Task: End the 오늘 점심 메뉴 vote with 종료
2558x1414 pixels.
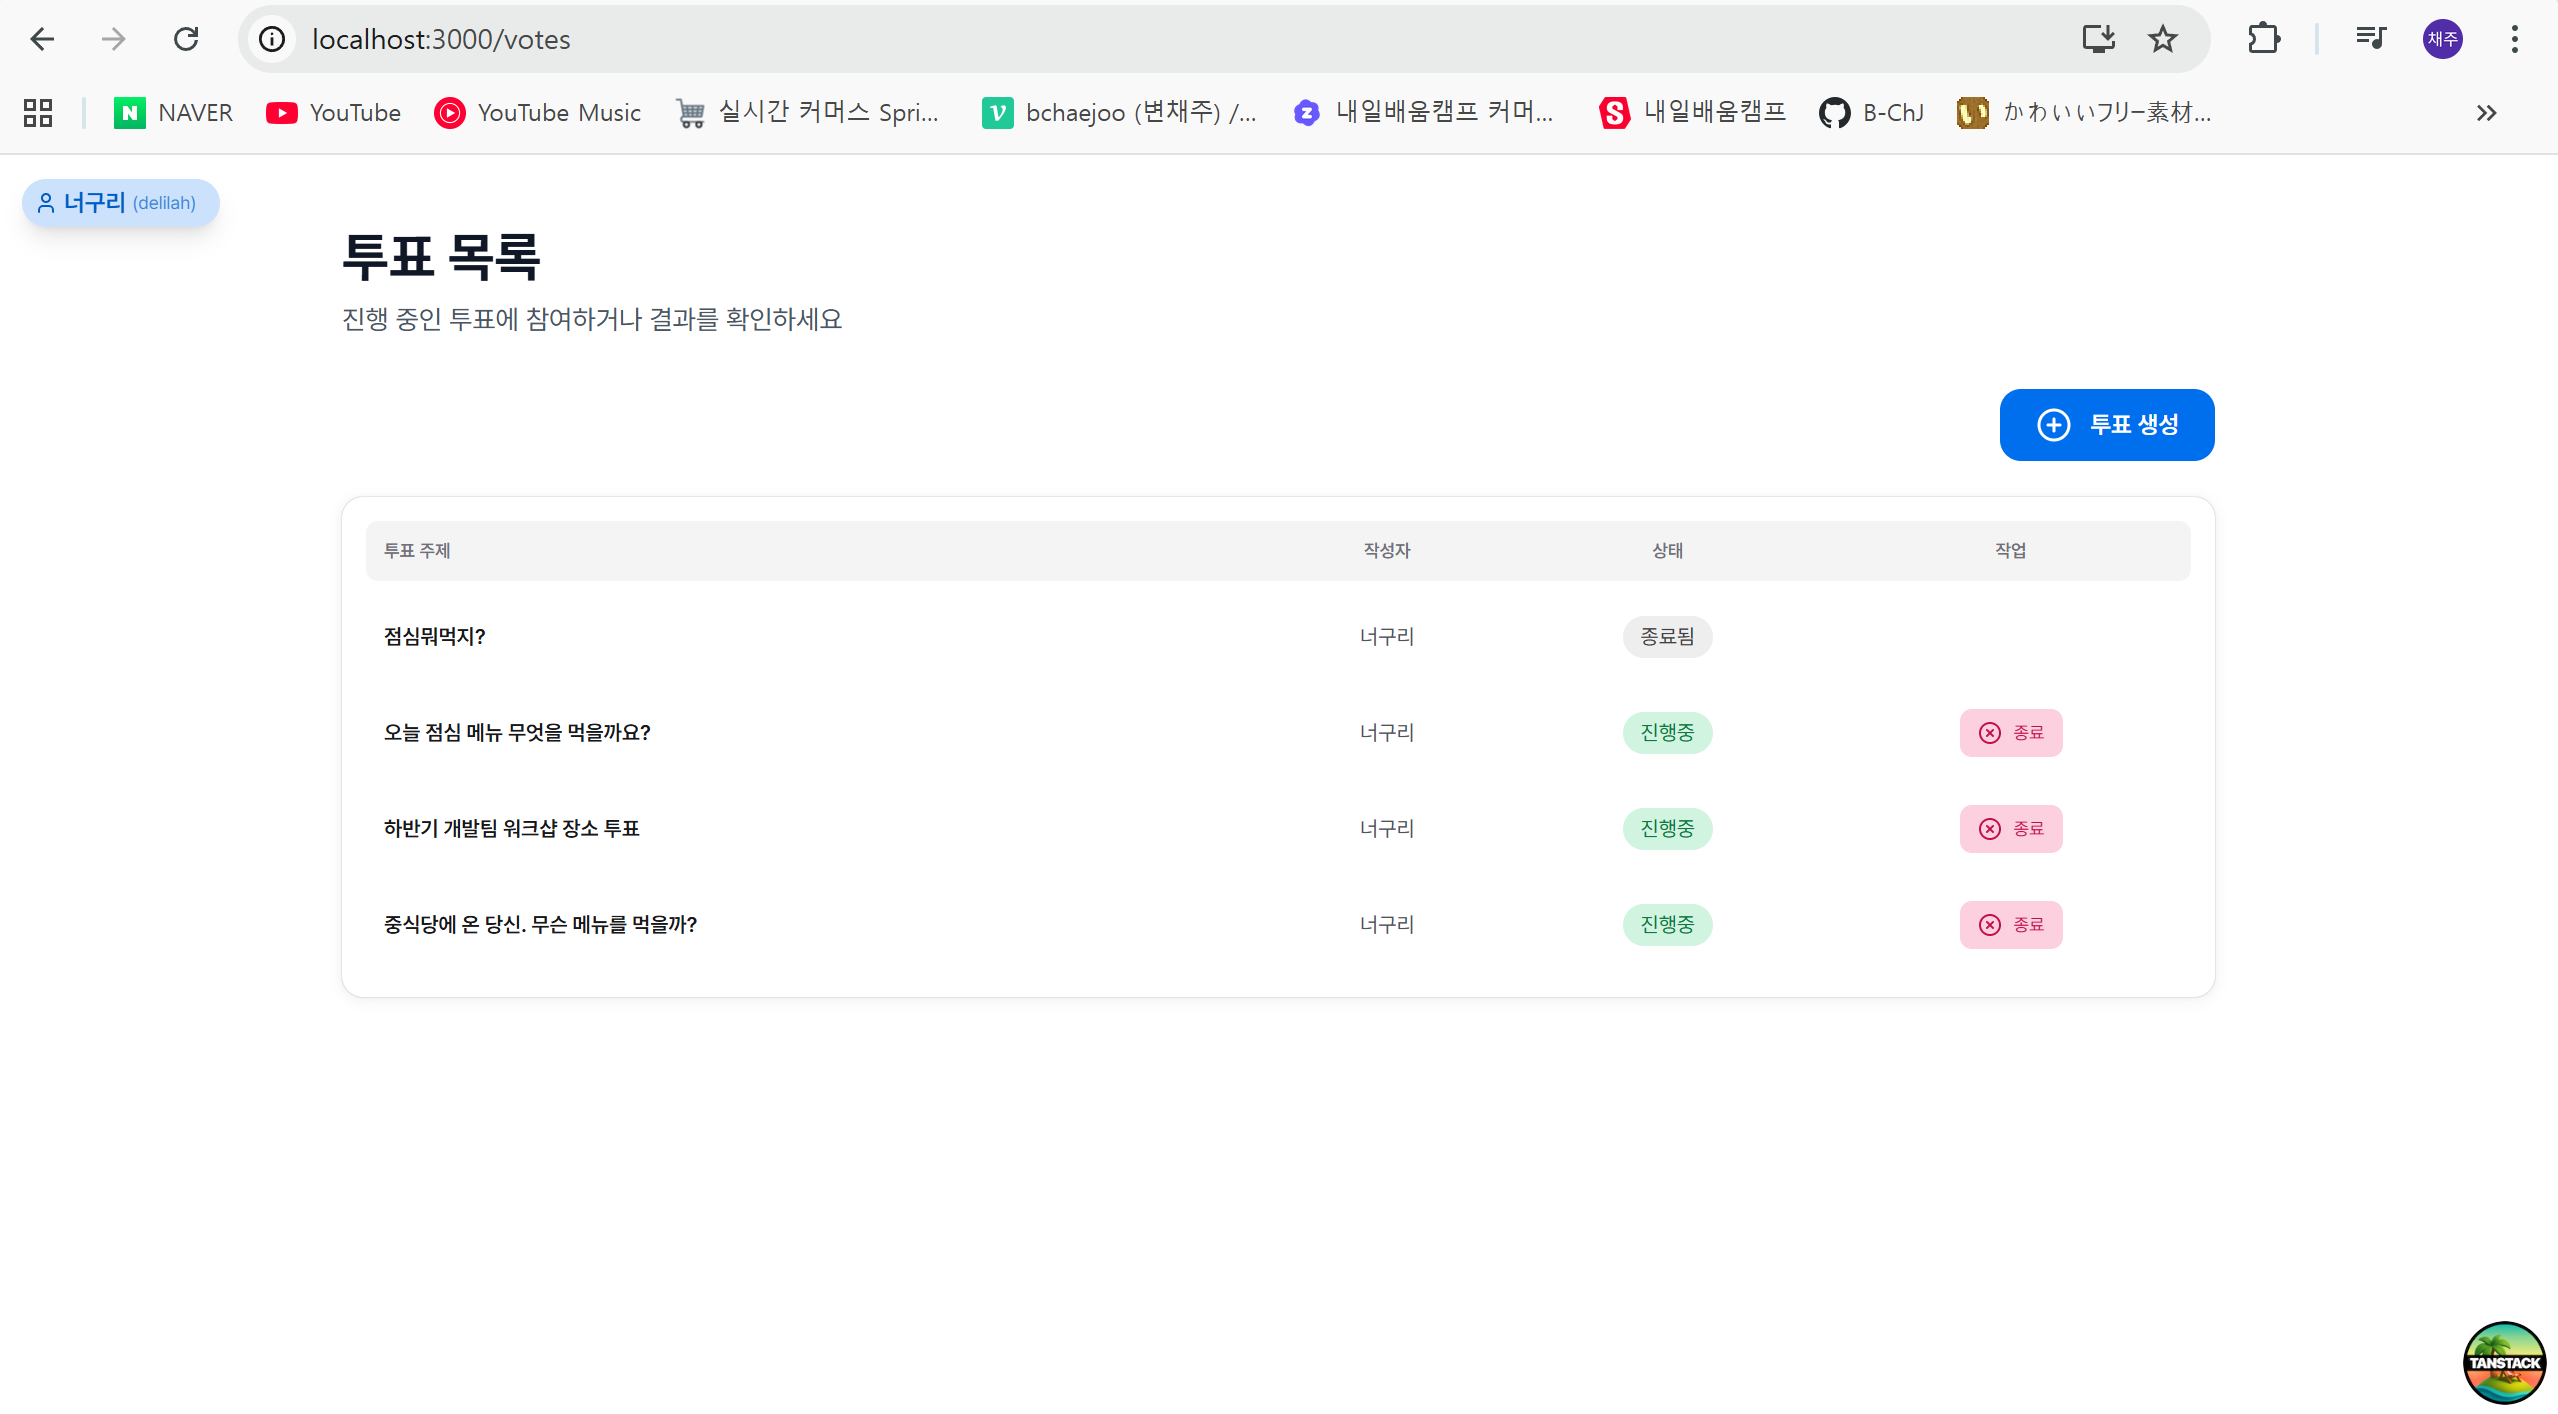Action: pos(2010,733)
